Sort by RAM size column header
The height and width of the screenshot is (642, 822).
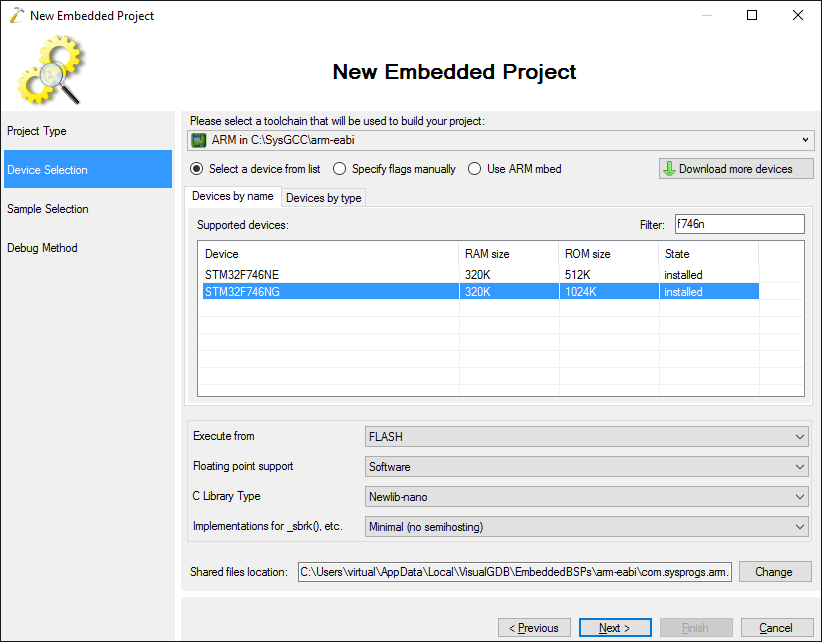508,254
